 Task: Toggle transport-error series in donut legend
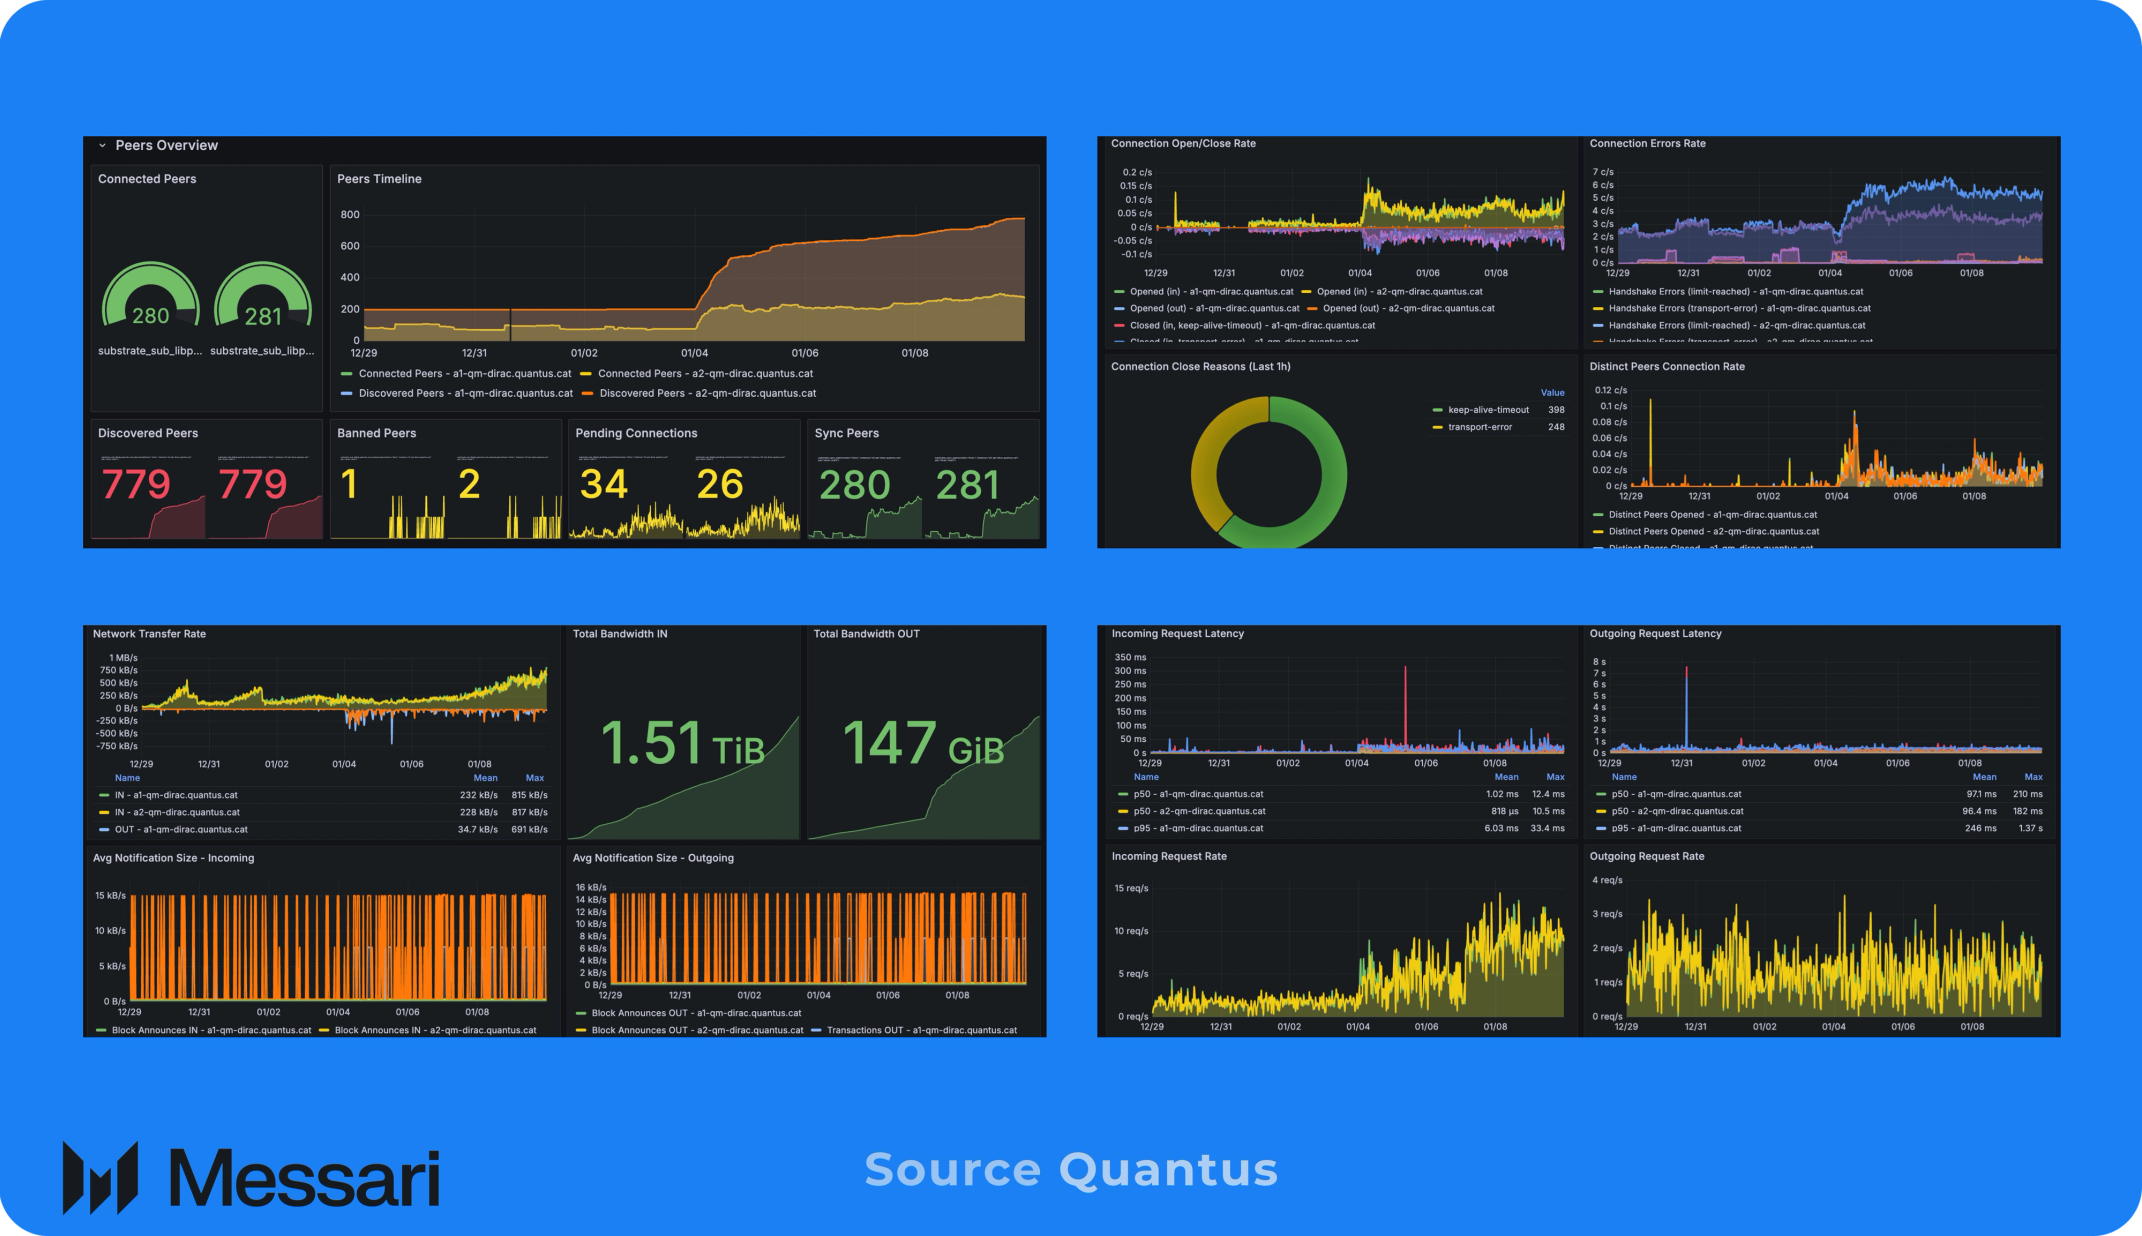click(1480, 427)
